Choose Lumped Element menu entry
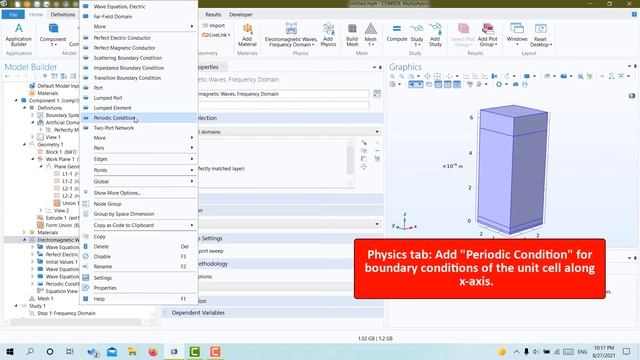This screenshot has height=360, width=640. point(139,108)
